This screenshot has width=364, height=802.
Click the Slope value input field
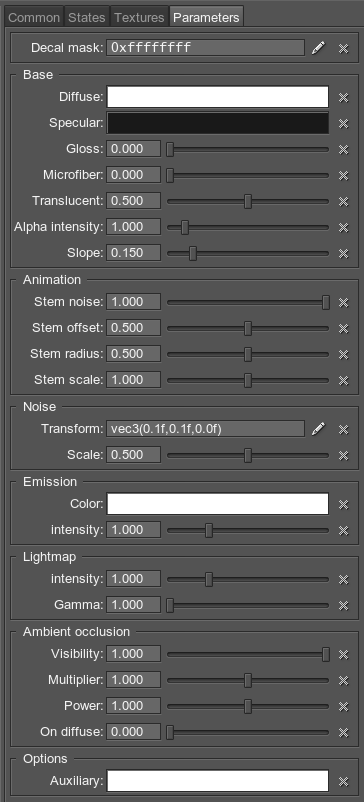pos(133,253)
